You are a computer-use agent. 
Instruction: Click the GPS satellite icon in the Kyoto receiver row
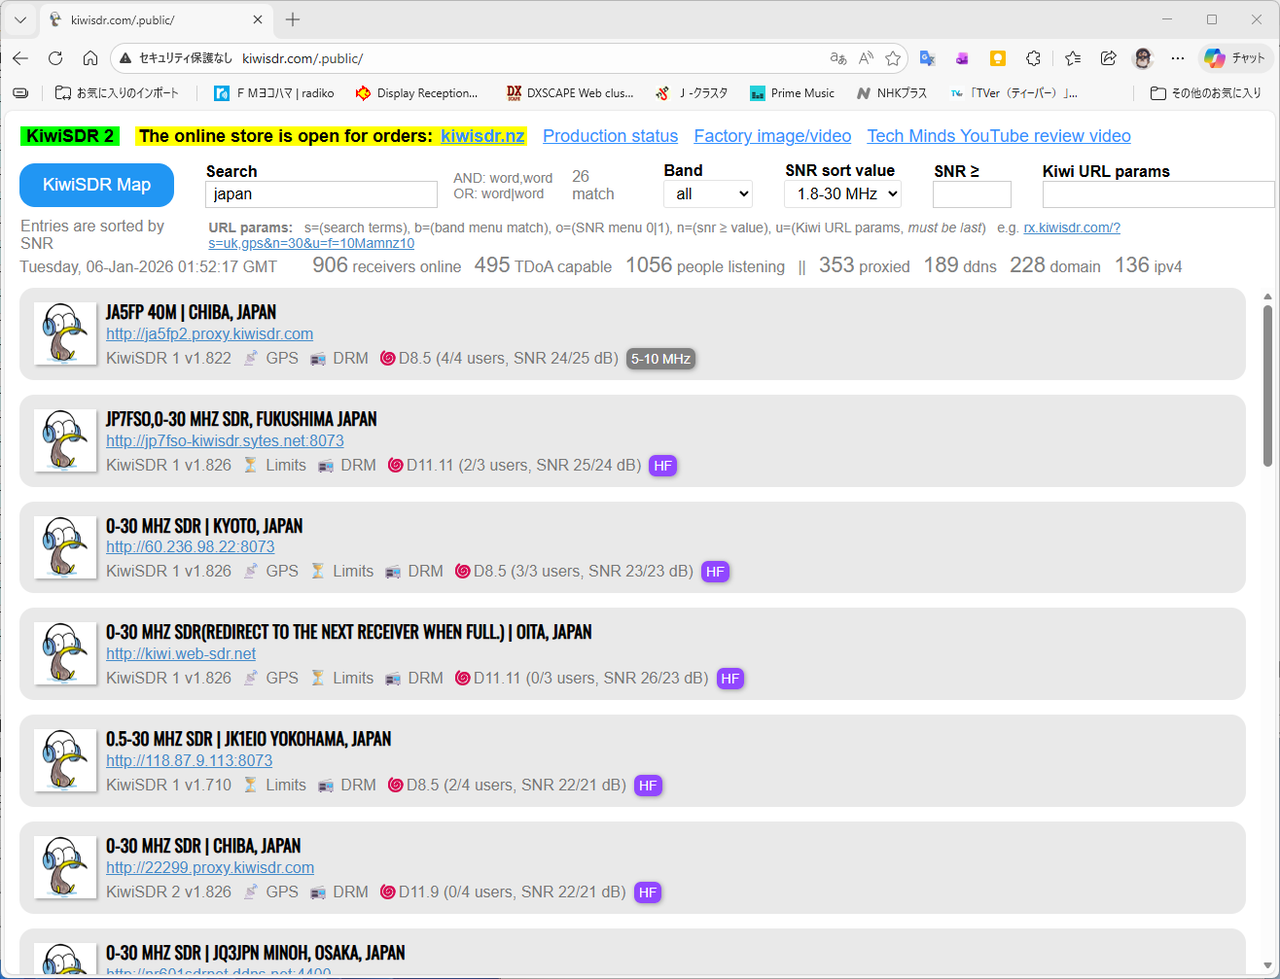click(251, 571)
